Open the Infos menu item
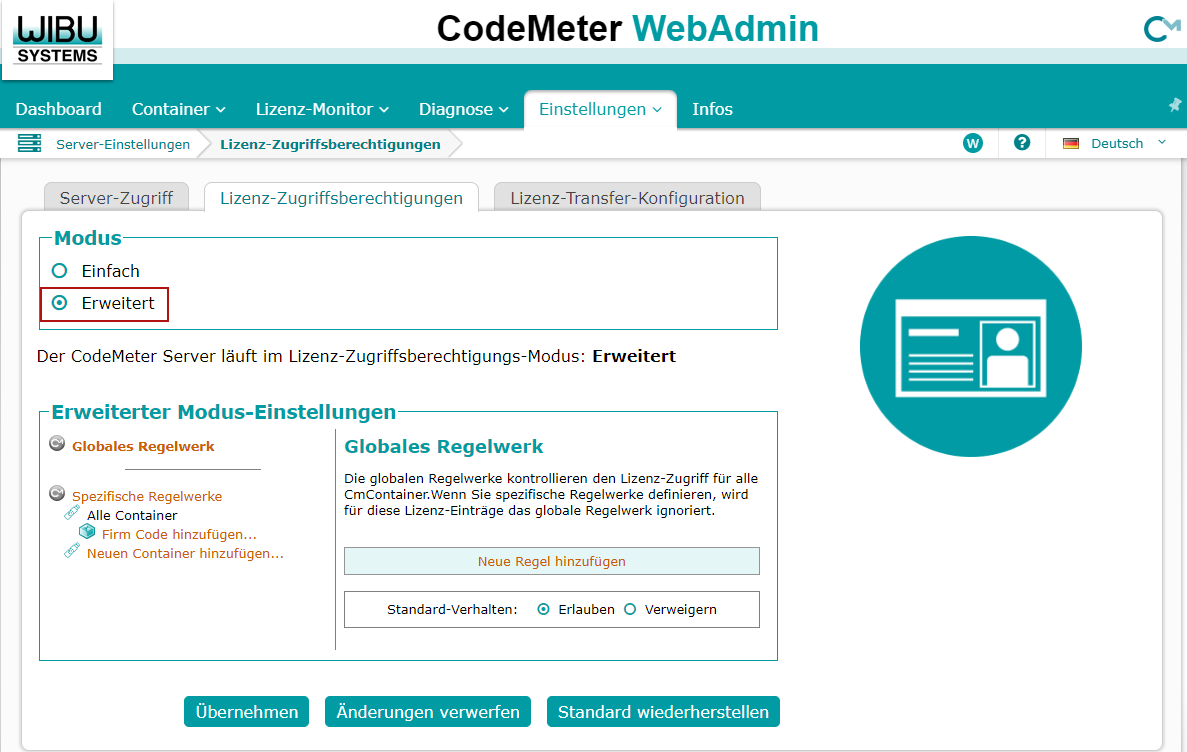This screenshot has width=1187, height=752. 712,109
